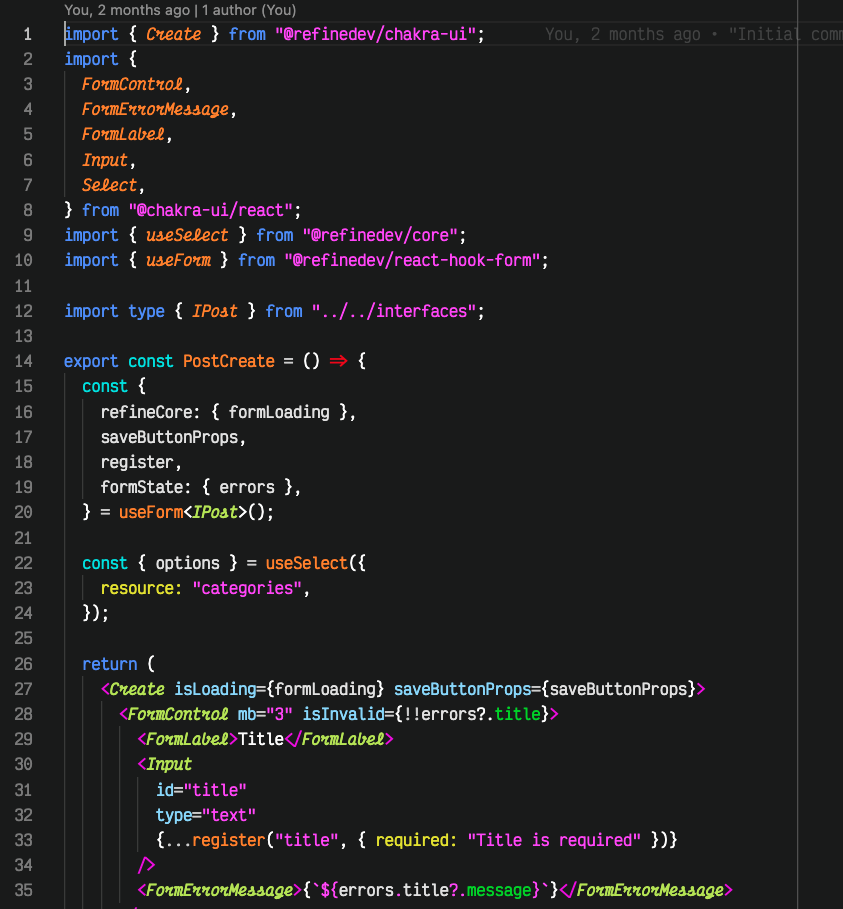
Task: Click the export keyword on line 14
Action: [x=91, y=361]
